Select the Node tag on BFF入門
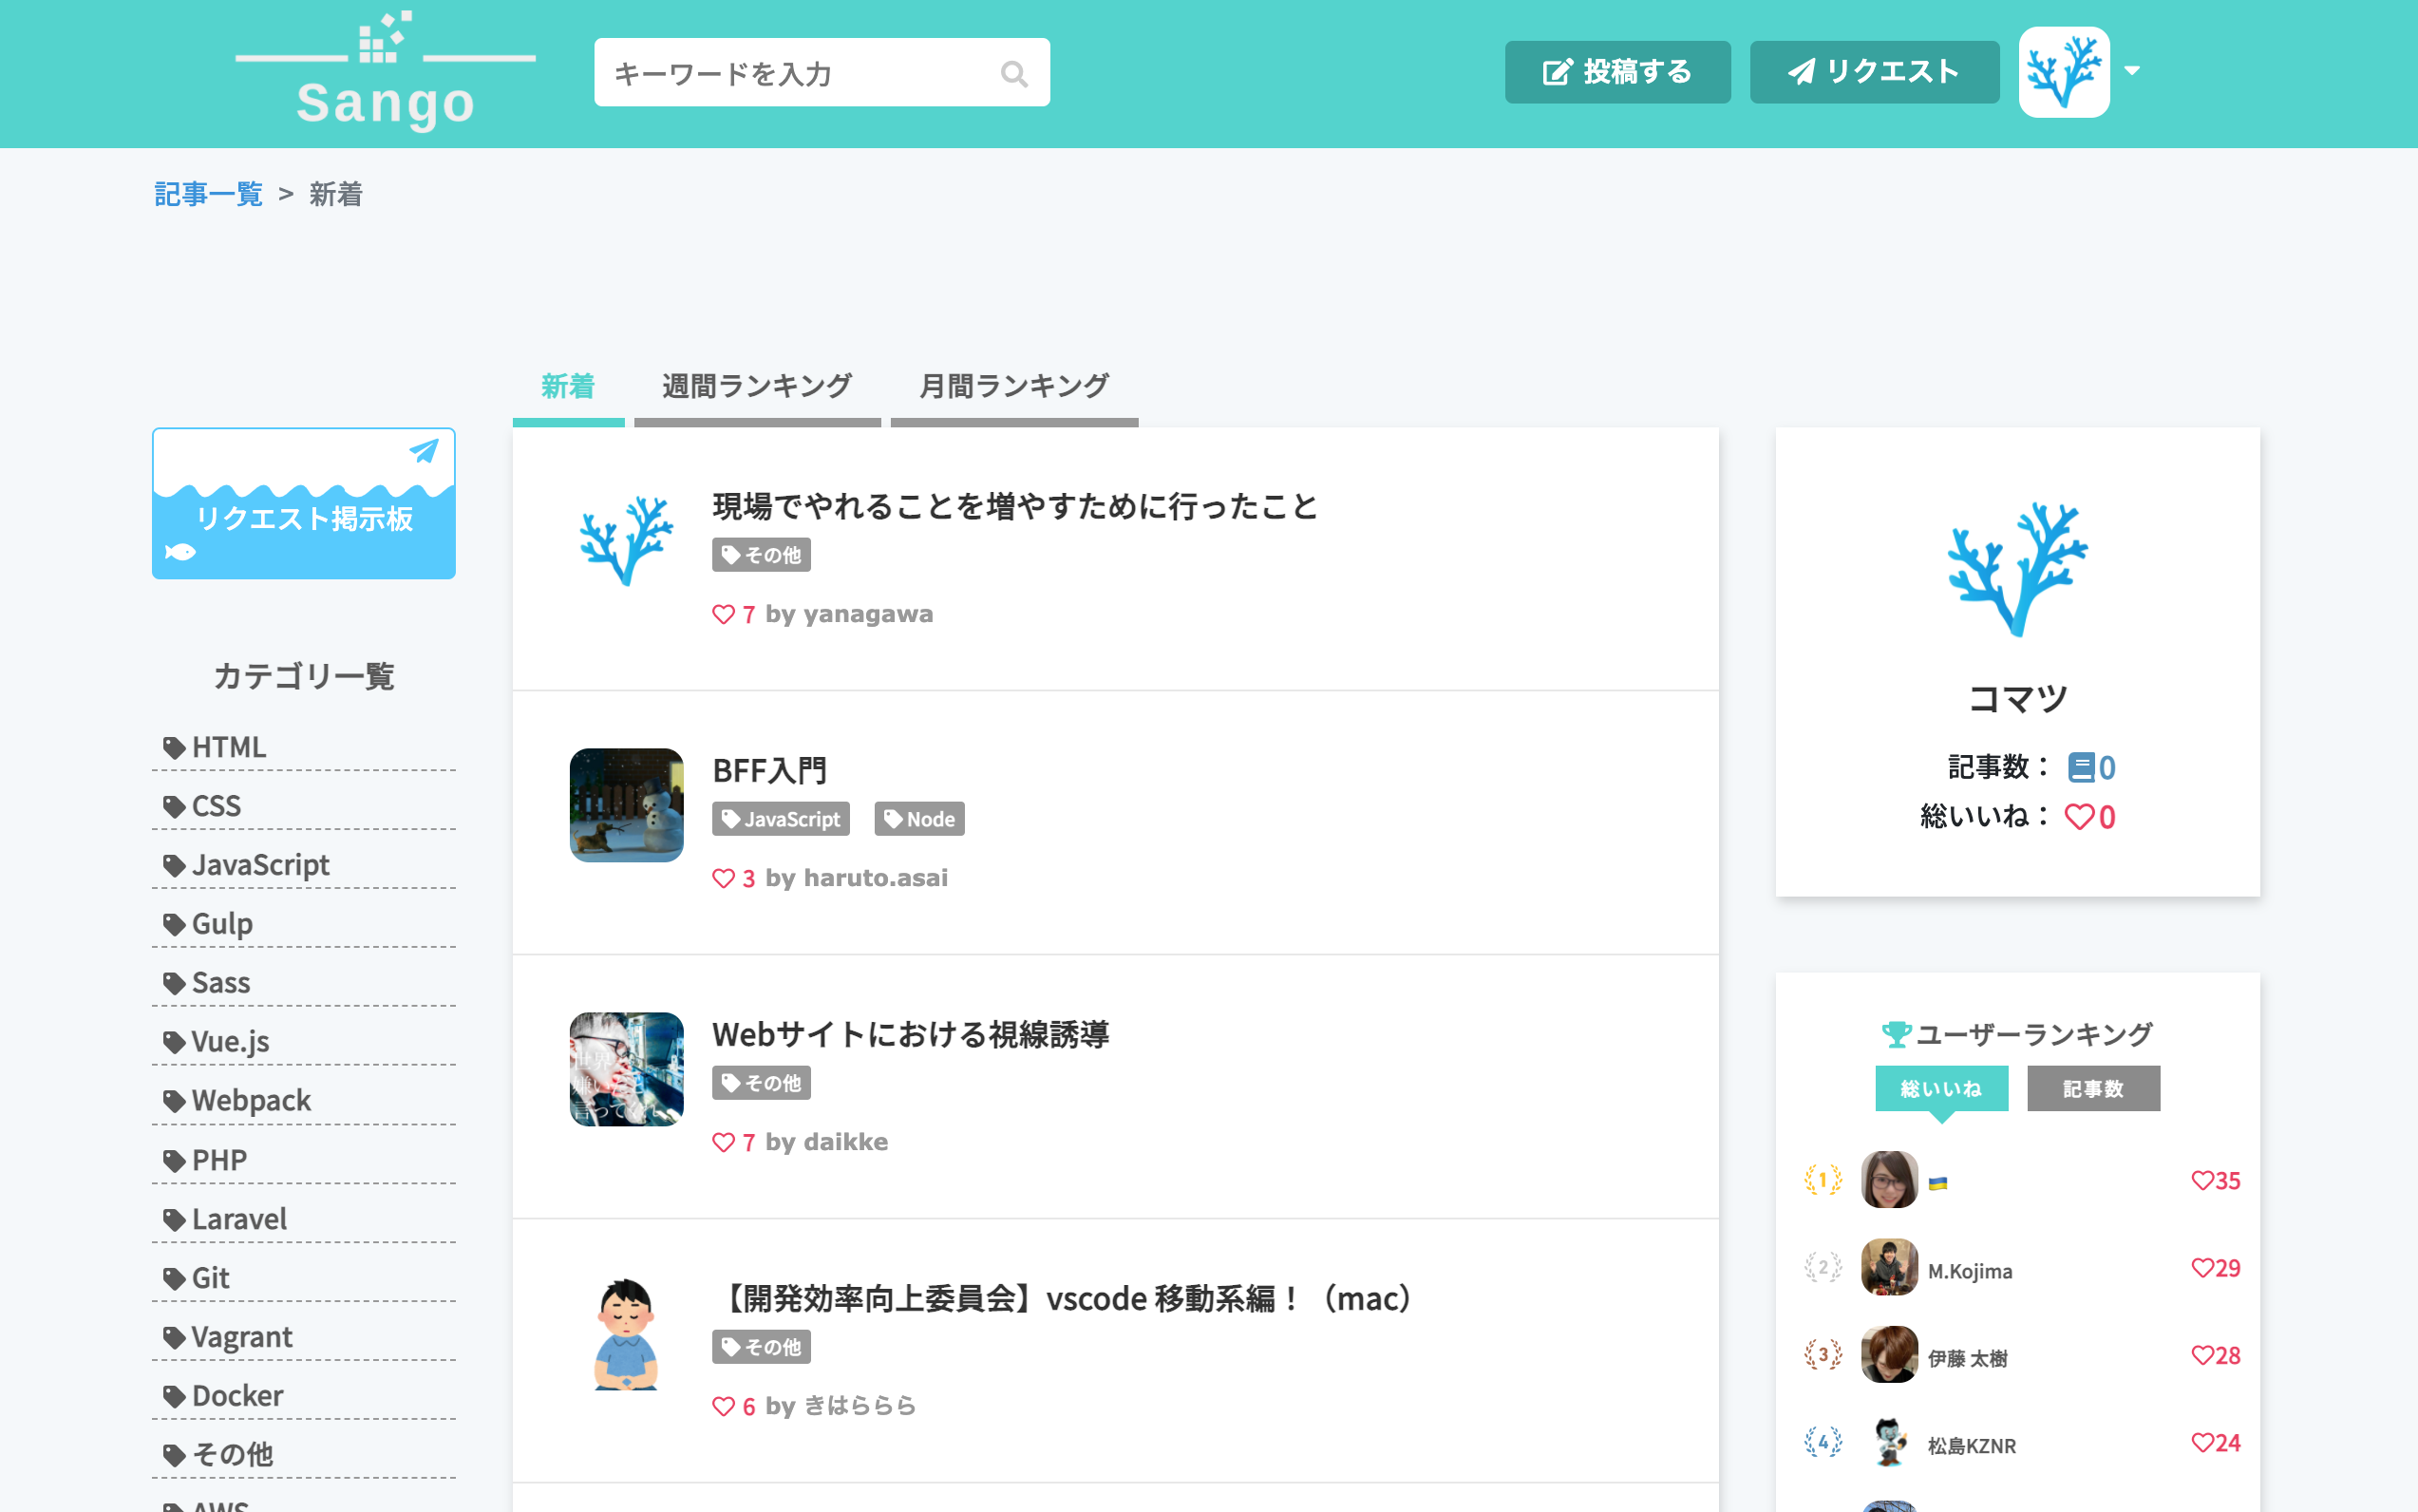2418x1512 pixels. coord(919,819)
